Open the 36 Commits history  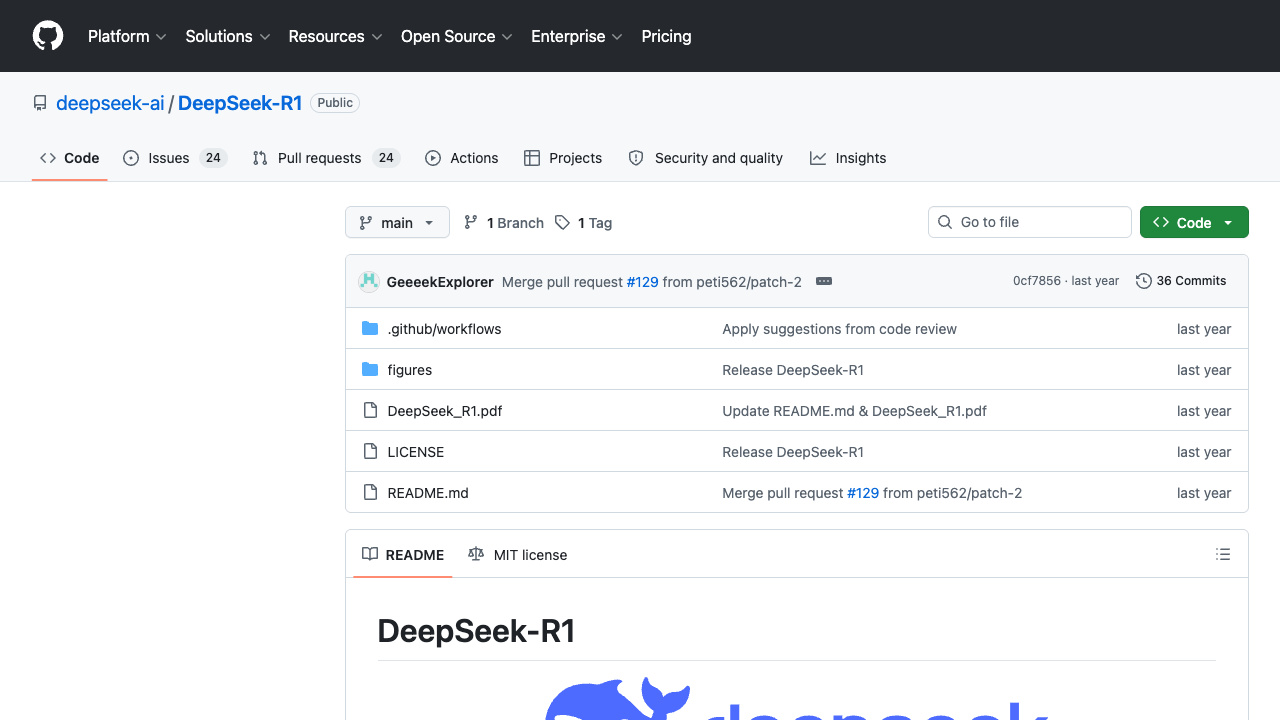1181,281
